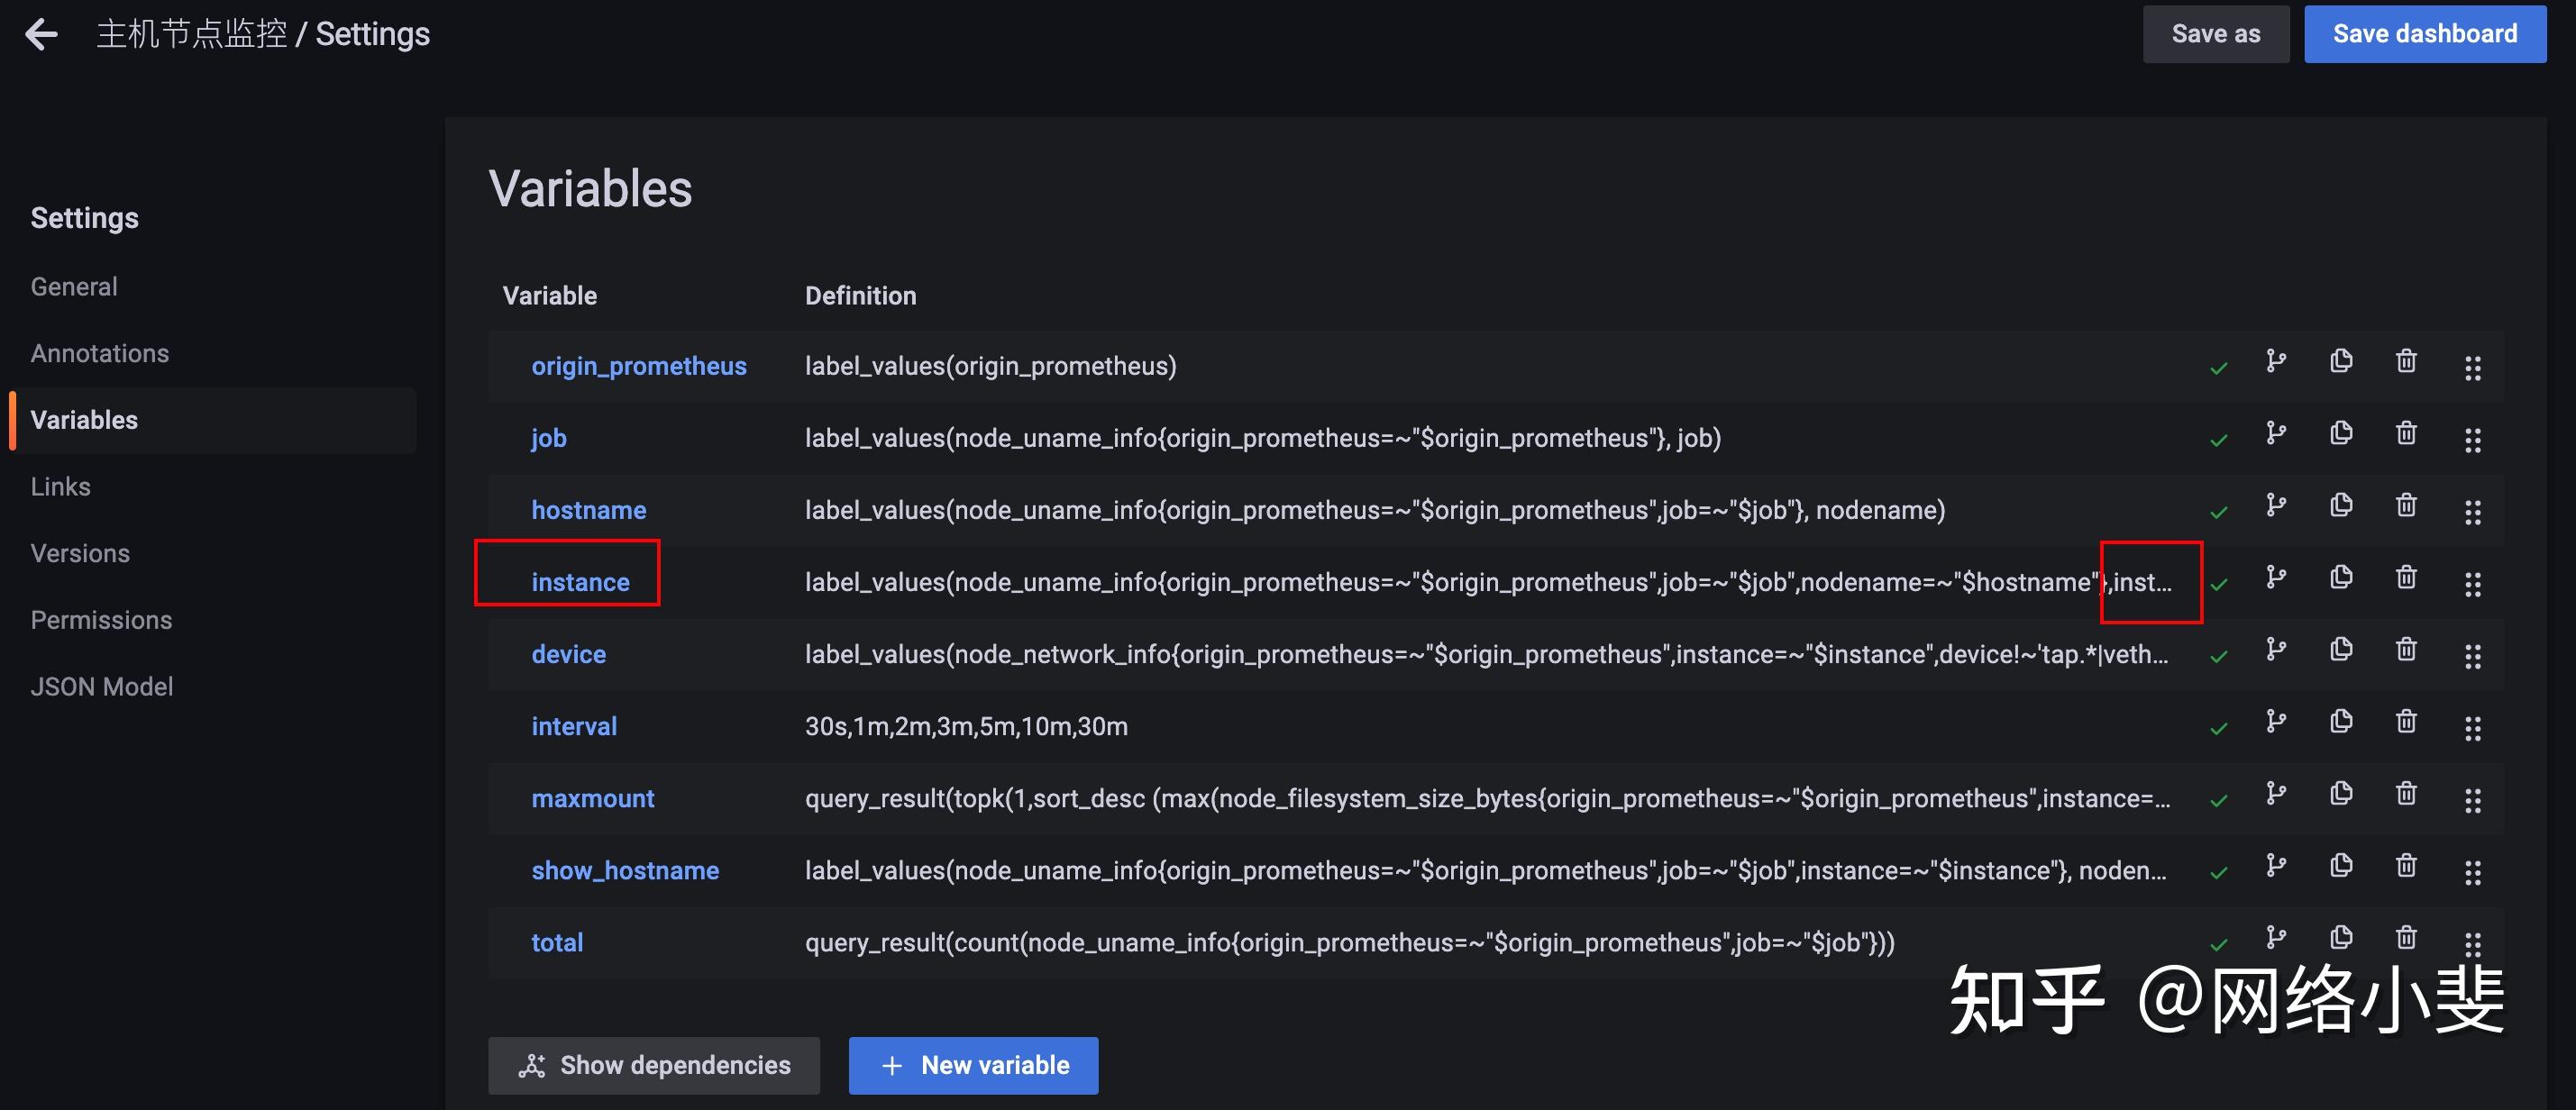Delete the job variable with the trash icon
Image resolution: width=2576 pixels, height=1110 pixels.
pos(2406,435)
